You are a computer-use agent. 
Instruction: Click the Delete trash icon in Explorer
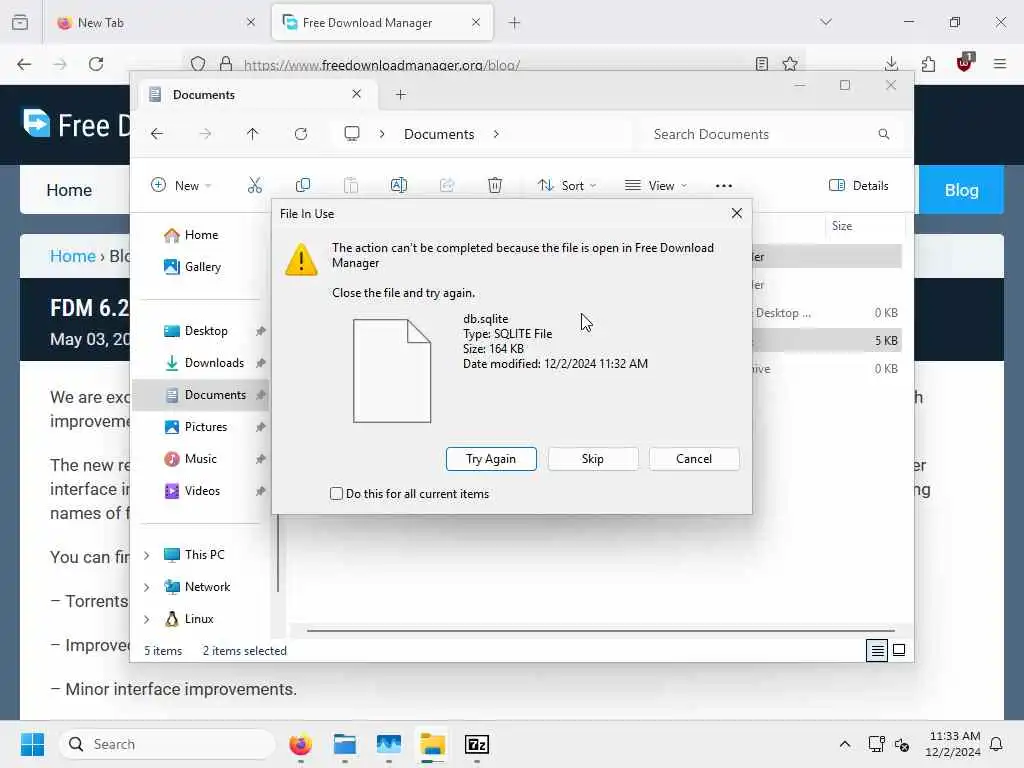tap(495, 185)
